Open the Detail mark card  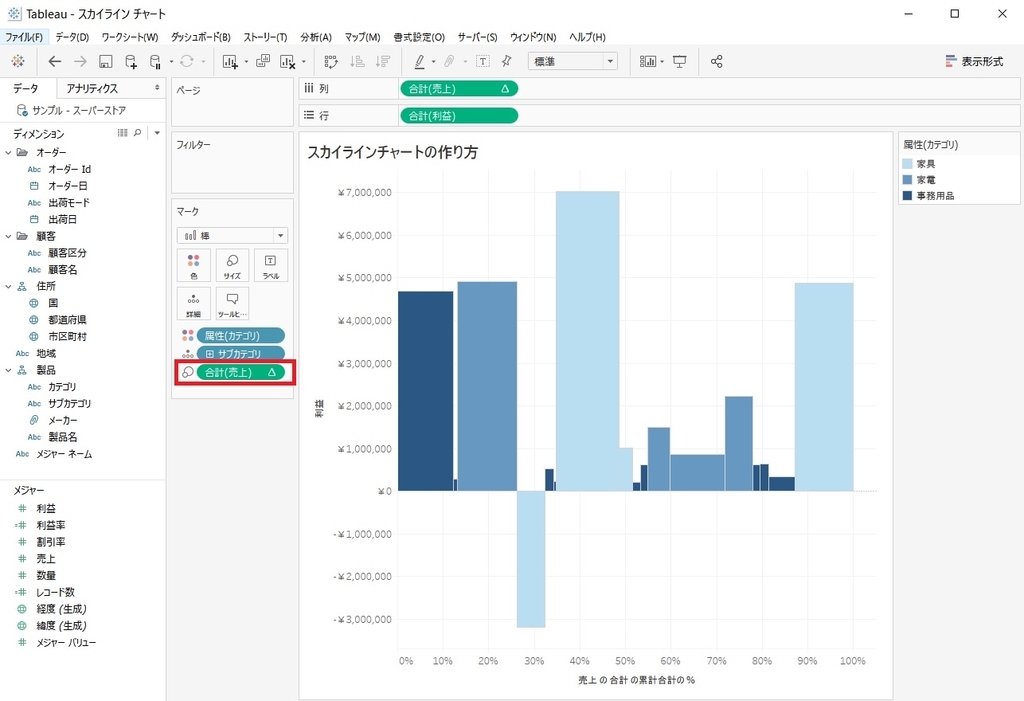[193, 303]
